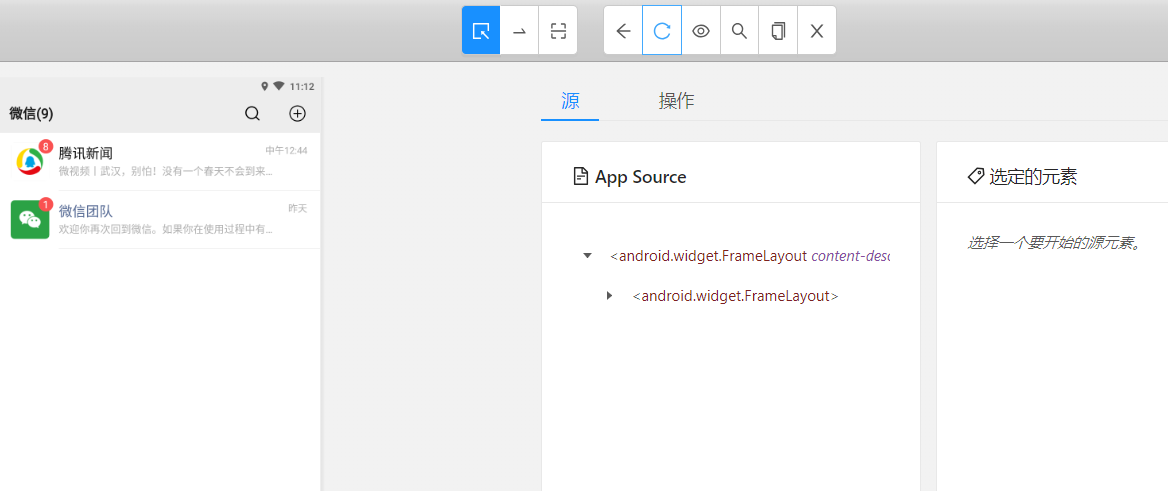Click the 微视频丨武汉 message preview
The image size is (1168, 491).
(165, 172)
